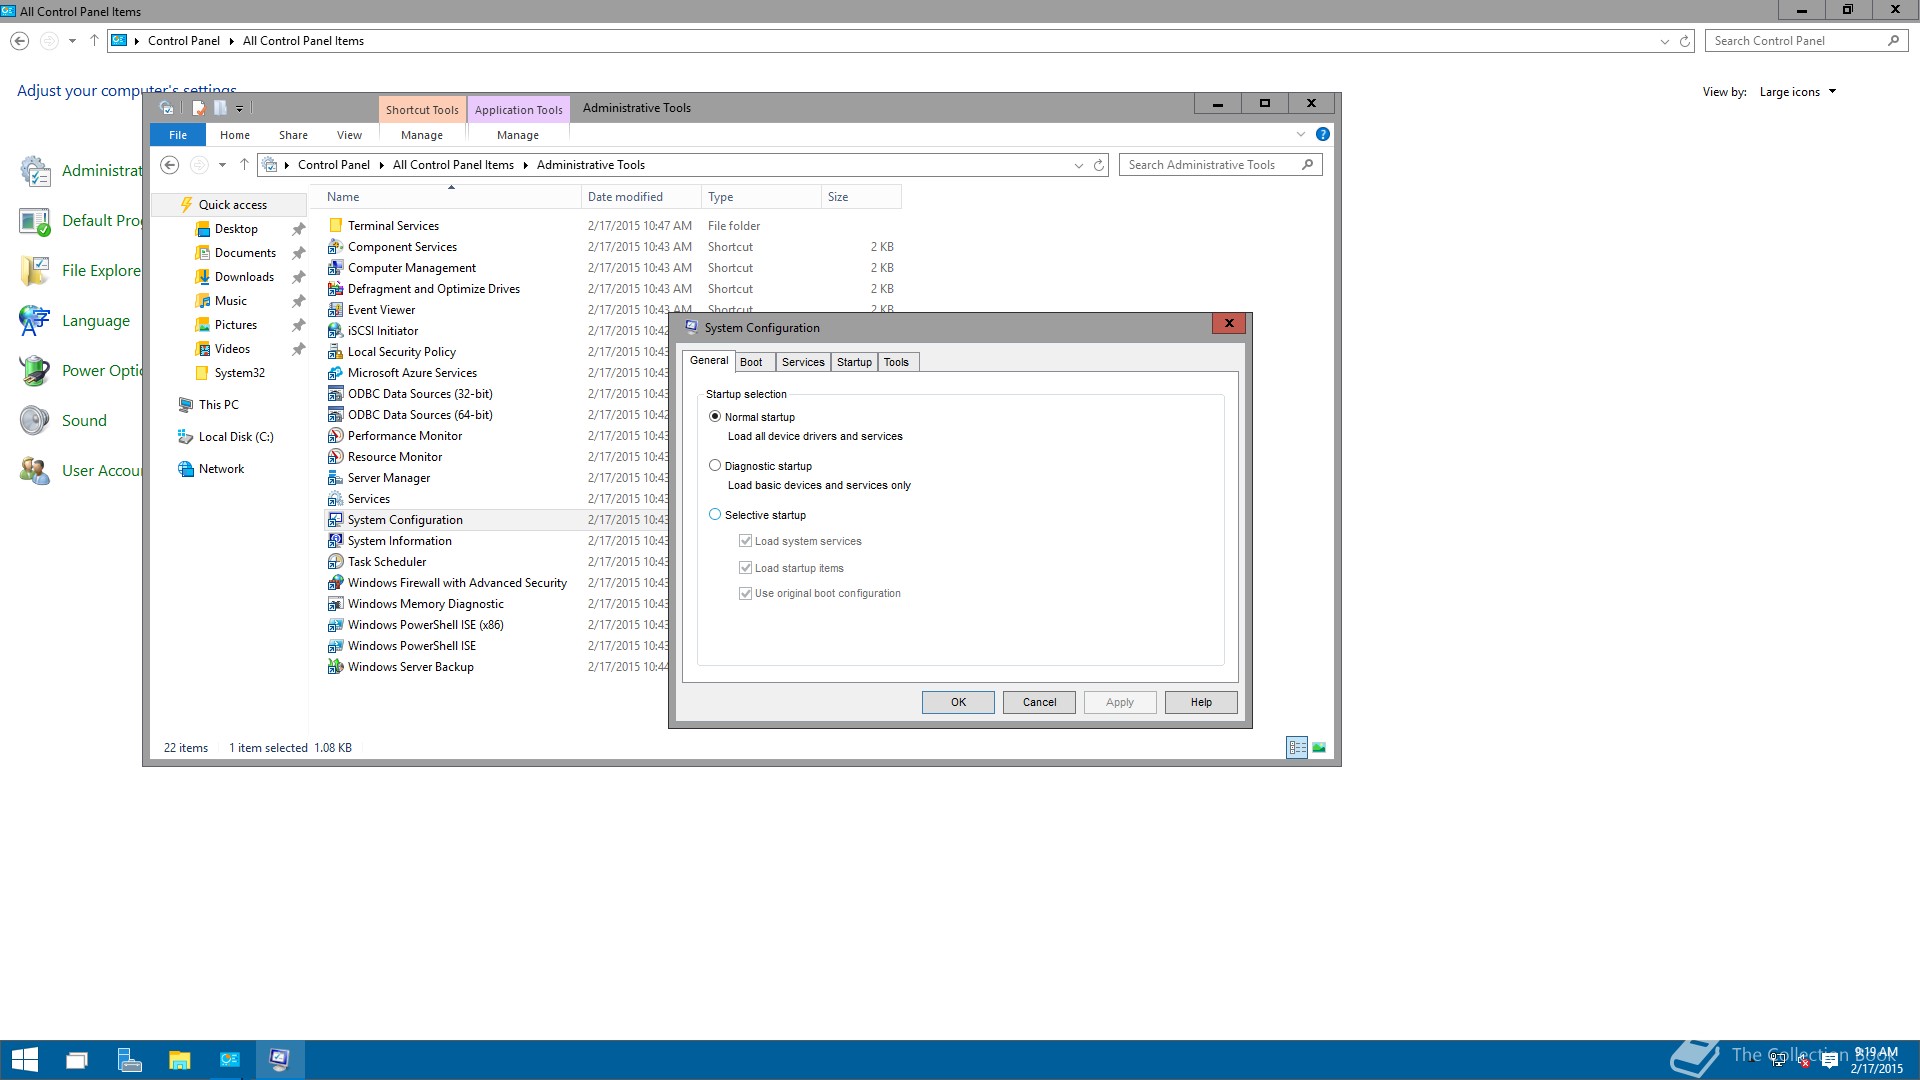Expand the Control Panel address bar dropdown
The width and height of the screenshot is (1920, 1080).
(x=1665, y=41)
